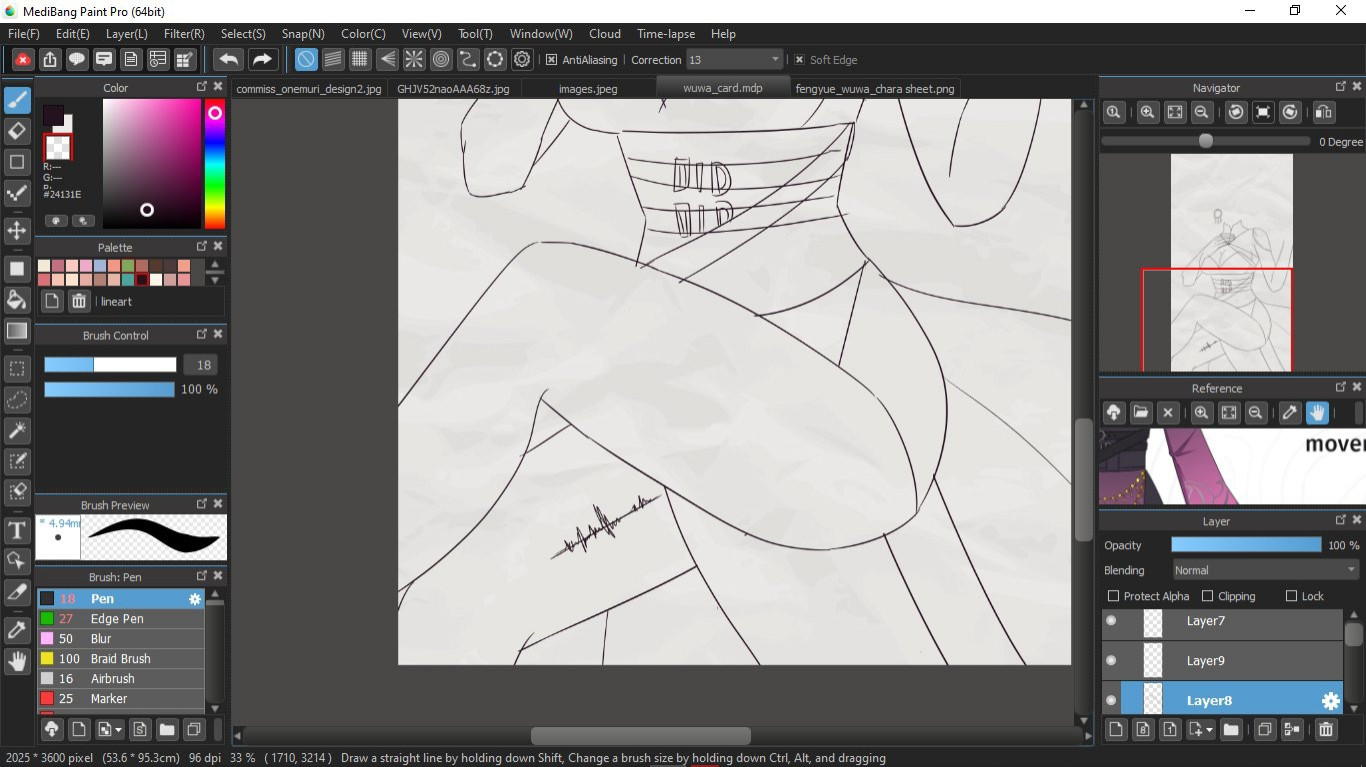Switch to fengyue_wuwa_chara sheet.png tab
1366x767 pixels.
coord(875,89)
